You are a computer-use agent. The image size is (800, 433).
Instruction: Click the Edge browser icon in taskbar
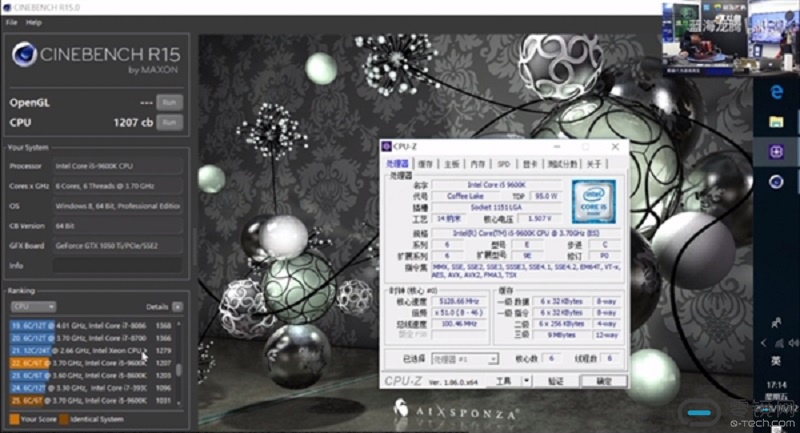pyautogui.click(x=776, y=91)
